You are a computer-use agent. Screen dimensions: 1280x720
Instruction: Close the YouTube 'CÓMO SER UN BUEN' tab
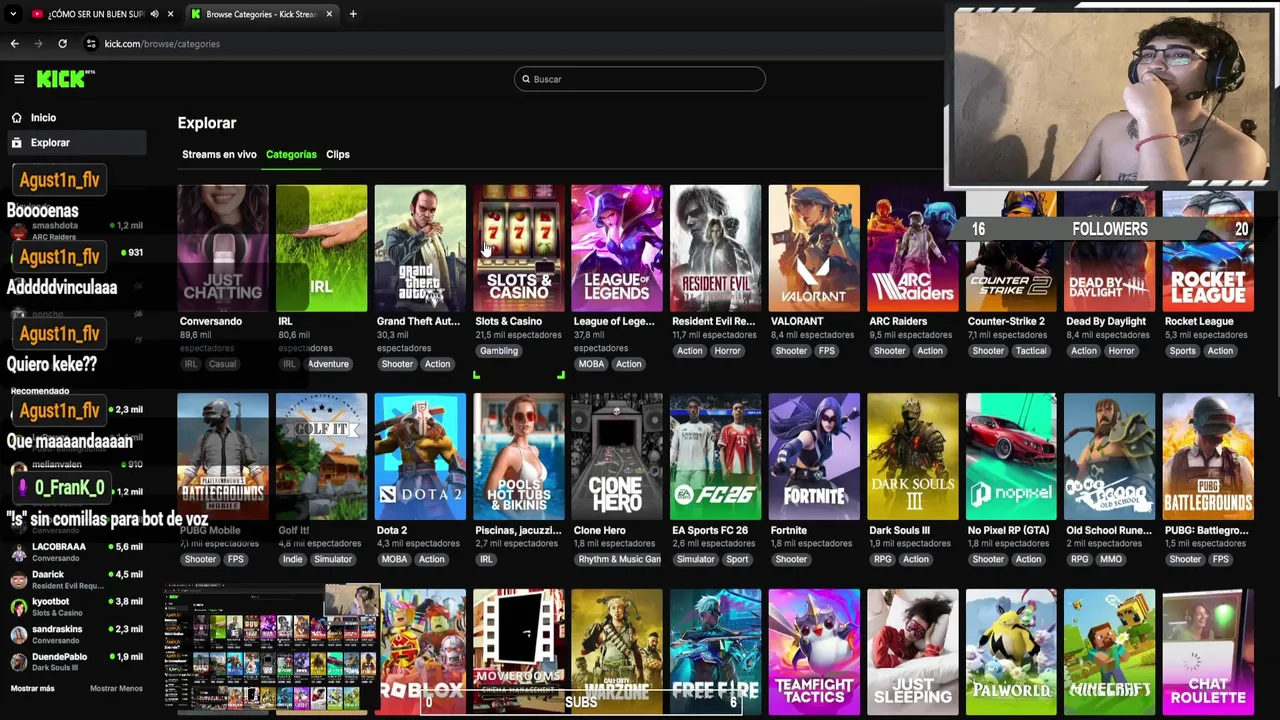click(170, 14)
